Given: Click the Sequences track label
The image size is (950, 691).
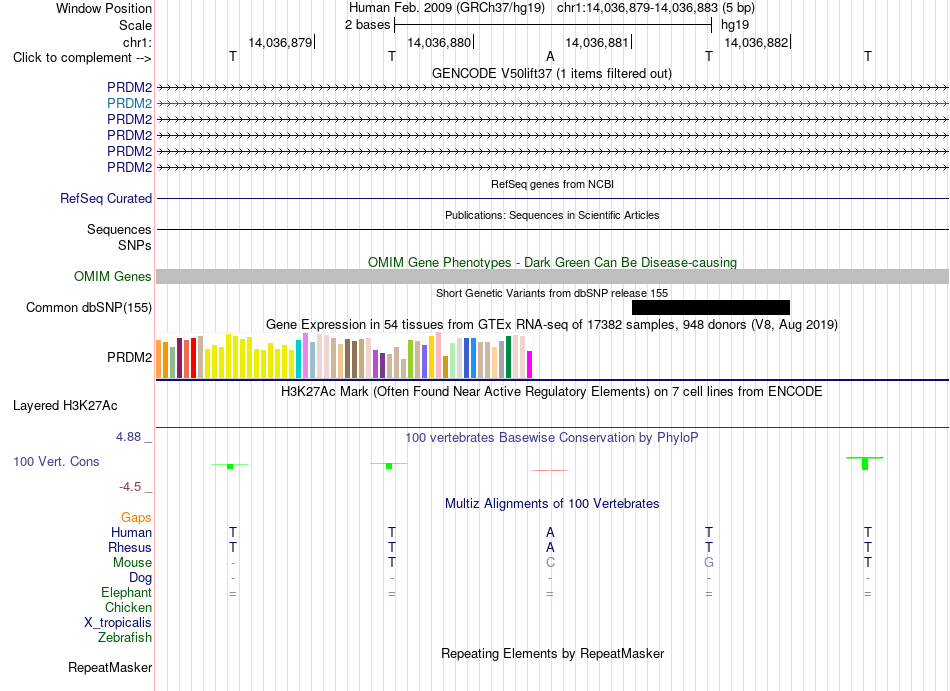Looking at the screenshot, I should (x=119, y=230).
